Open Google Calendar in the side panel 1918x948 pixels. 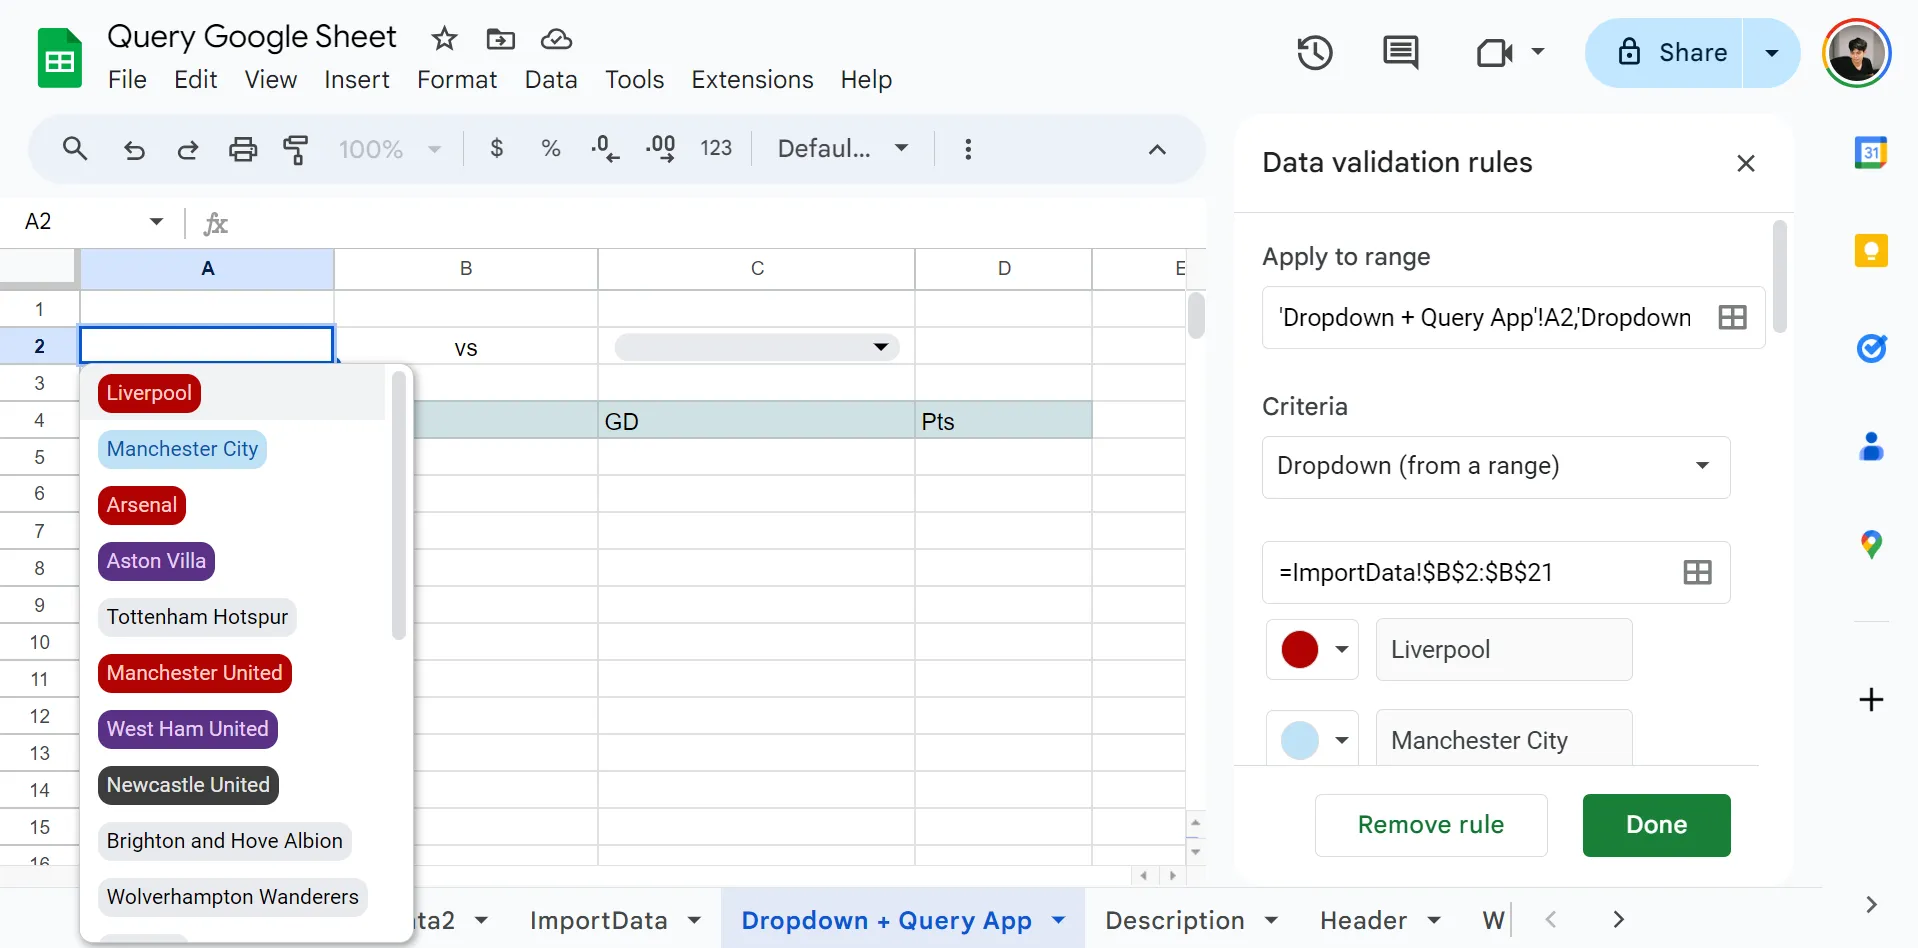pyautogui.click(x=1872, y=152)
